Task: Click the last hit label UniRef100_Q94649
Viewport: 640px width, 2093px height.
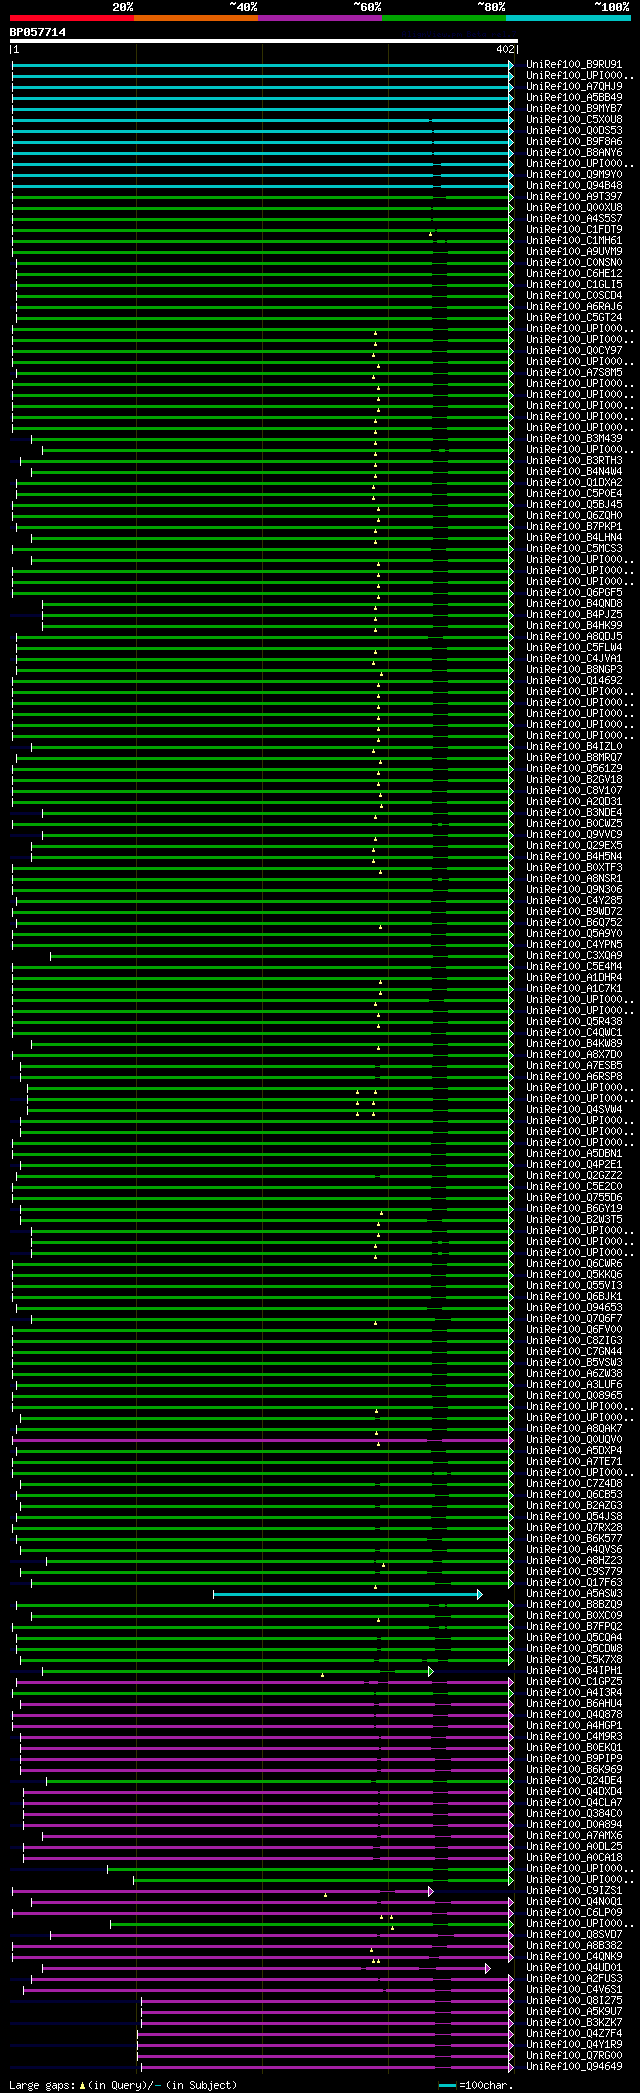Action: point(575,2067)
